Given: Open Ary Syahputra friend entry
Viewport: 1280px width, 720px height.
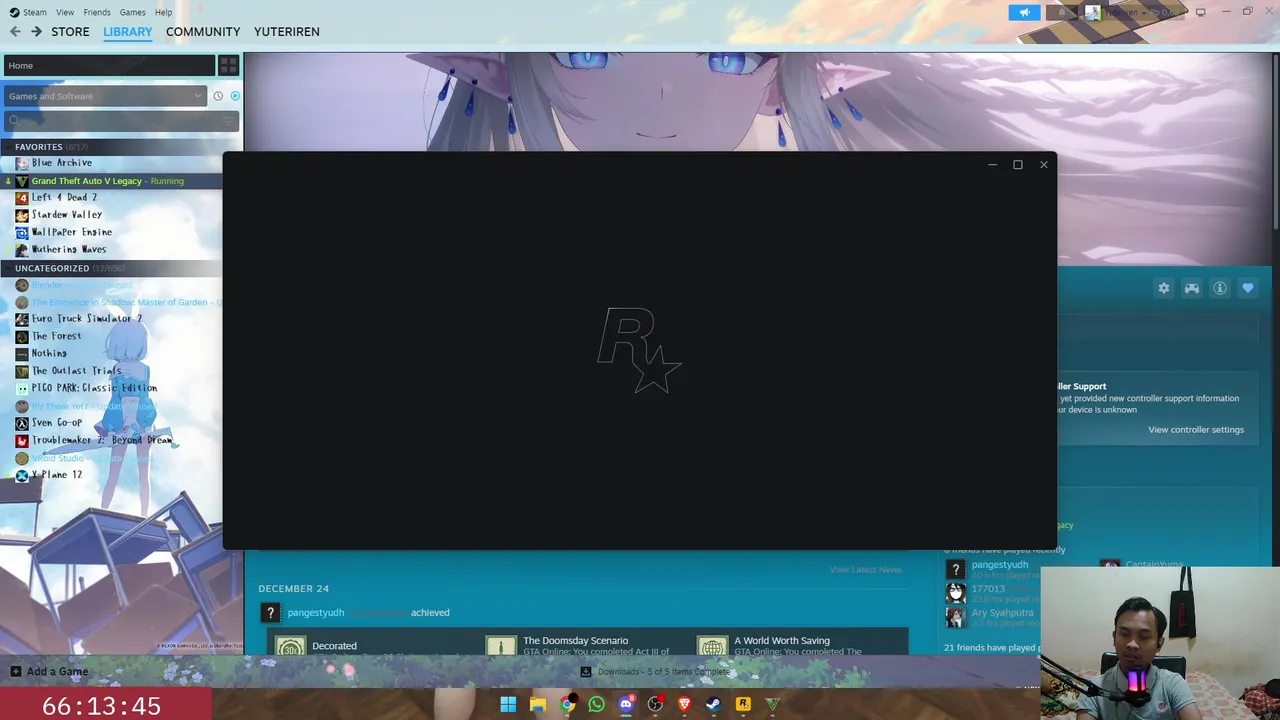Looking at the screenshot, I should 1002,613.
